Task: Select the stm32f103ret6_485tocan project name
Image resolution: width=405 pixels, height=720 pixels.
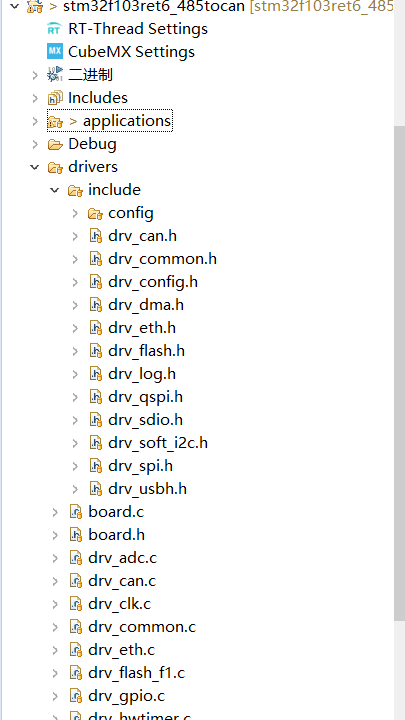Action: point(154,6)
